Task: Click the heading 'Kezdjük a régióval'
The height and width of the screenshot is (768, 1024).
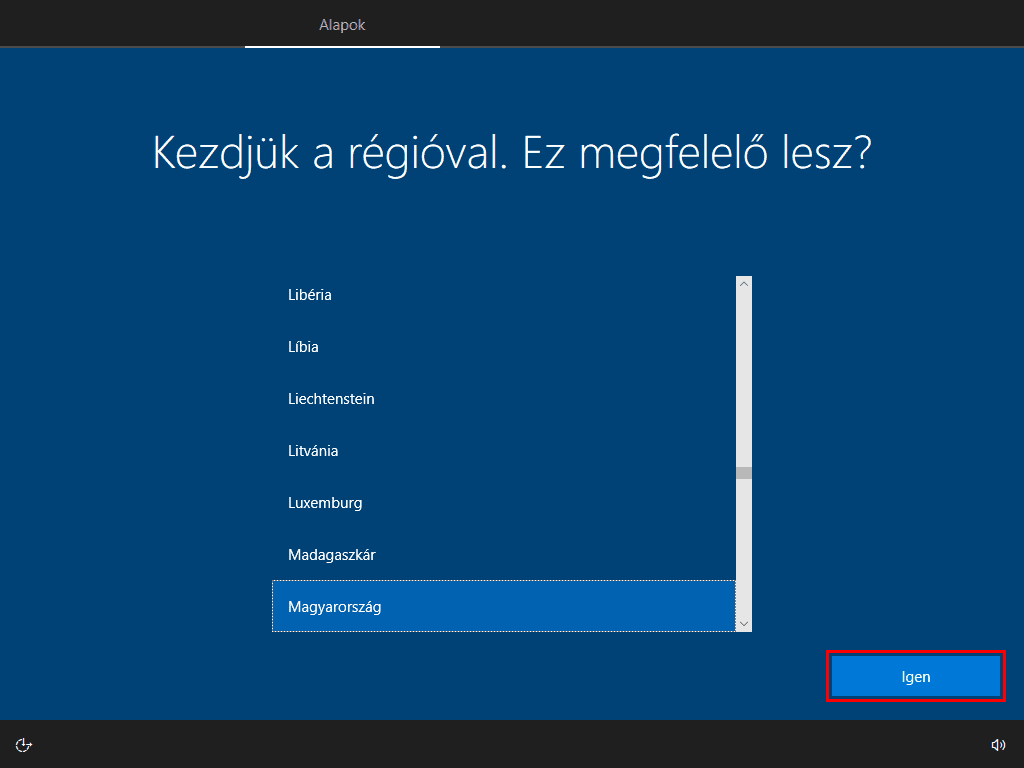Action: [x=511, y=152]
